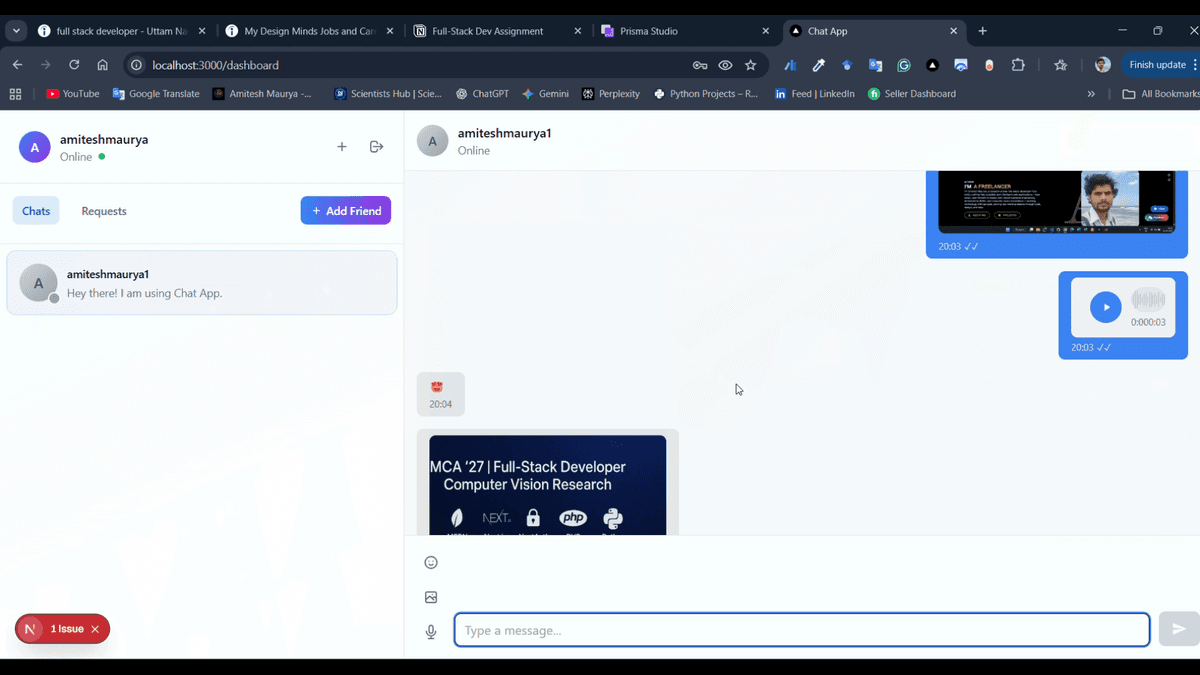The height and width of the screenshot is (675, 1200).
Task: Switch to the Requests tab
Action: point(103,211)
